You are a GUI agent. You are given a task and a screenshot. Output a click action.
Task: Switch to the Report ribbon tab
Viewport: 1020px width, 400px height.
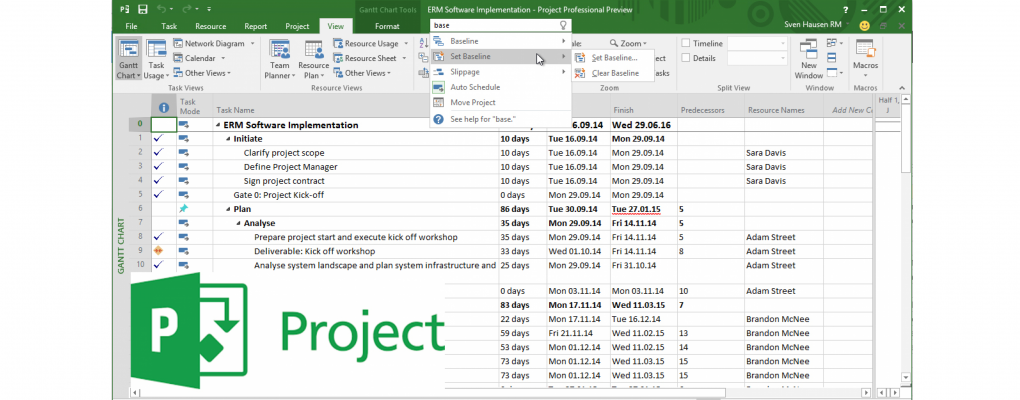tap(256, 26)
